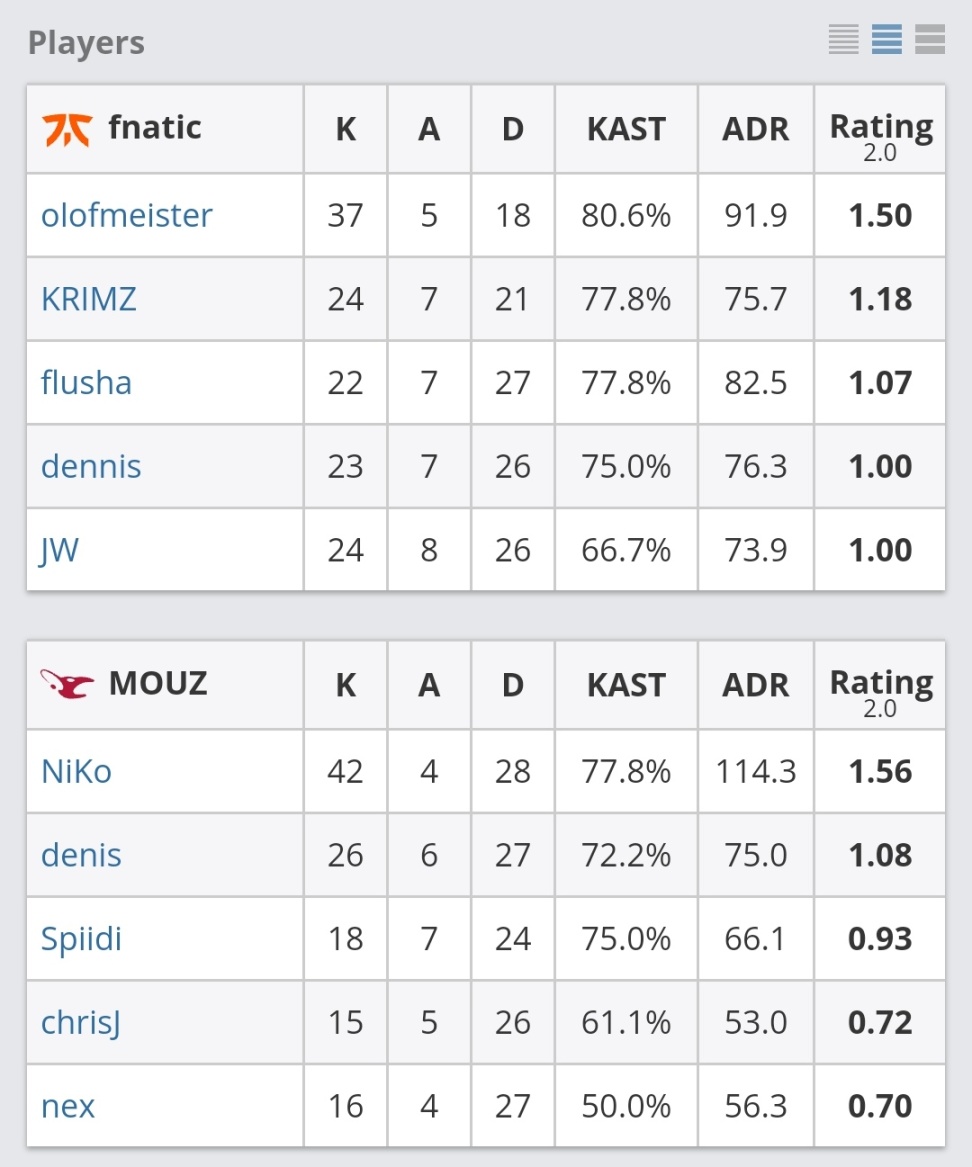
Task: Click the fnatic Rating 2.0 column header
Action: click(880, 134)
